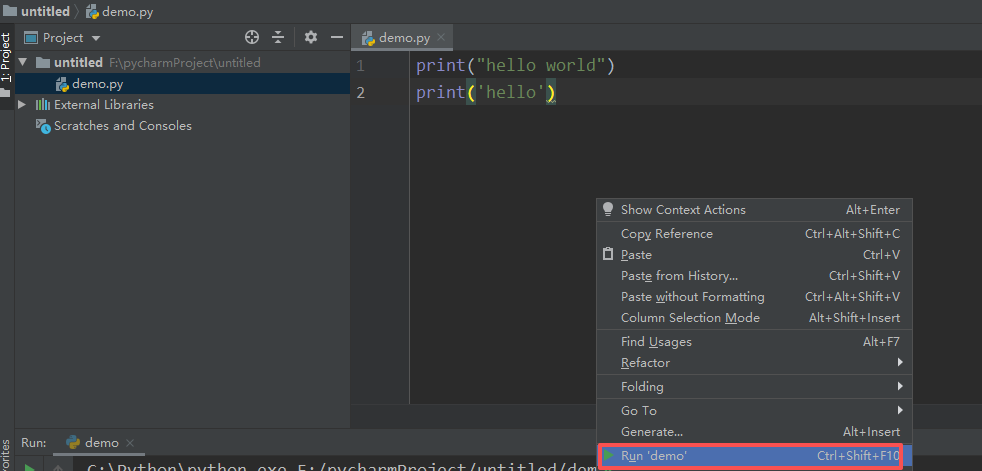Click the Scratches and Consoles icon

click(x=43, y=126)
